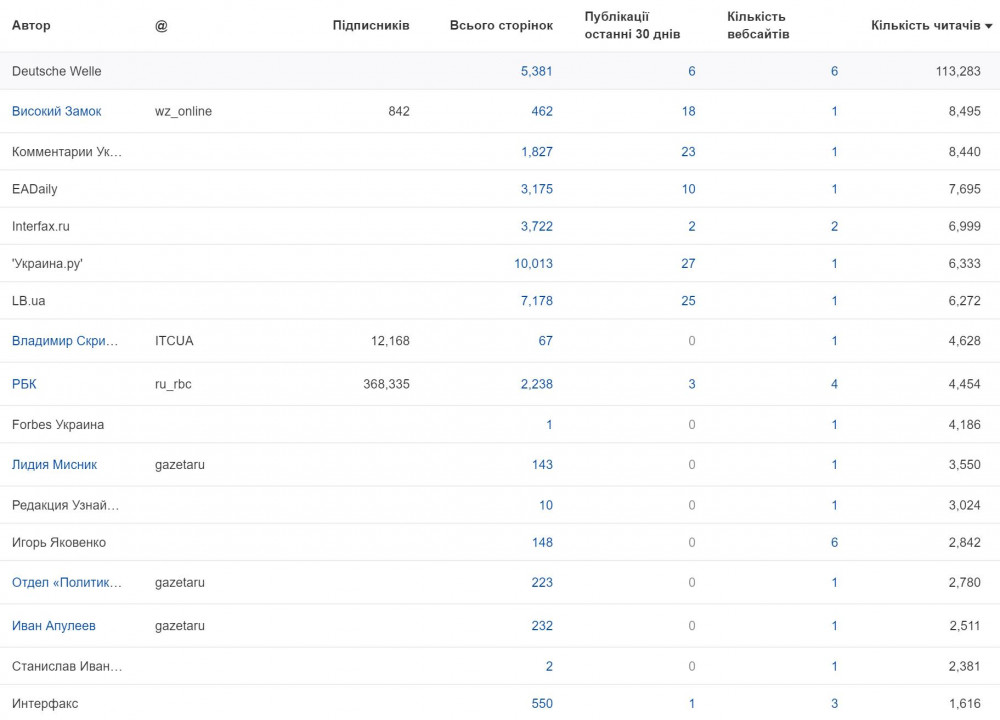Open Владимир Скри… pages count 67
This screenshot has width=1000, height=720.
coord(545,341)
